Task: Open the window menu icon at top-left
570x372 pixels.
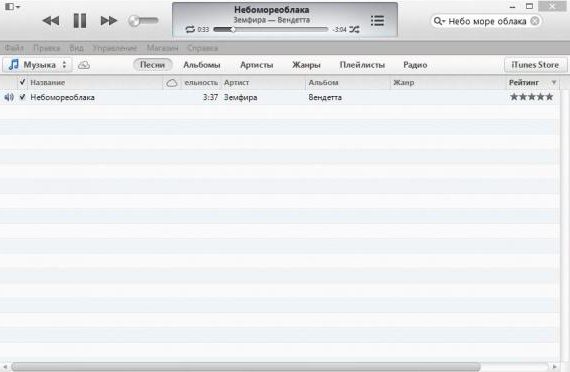Action: [12, 7]
